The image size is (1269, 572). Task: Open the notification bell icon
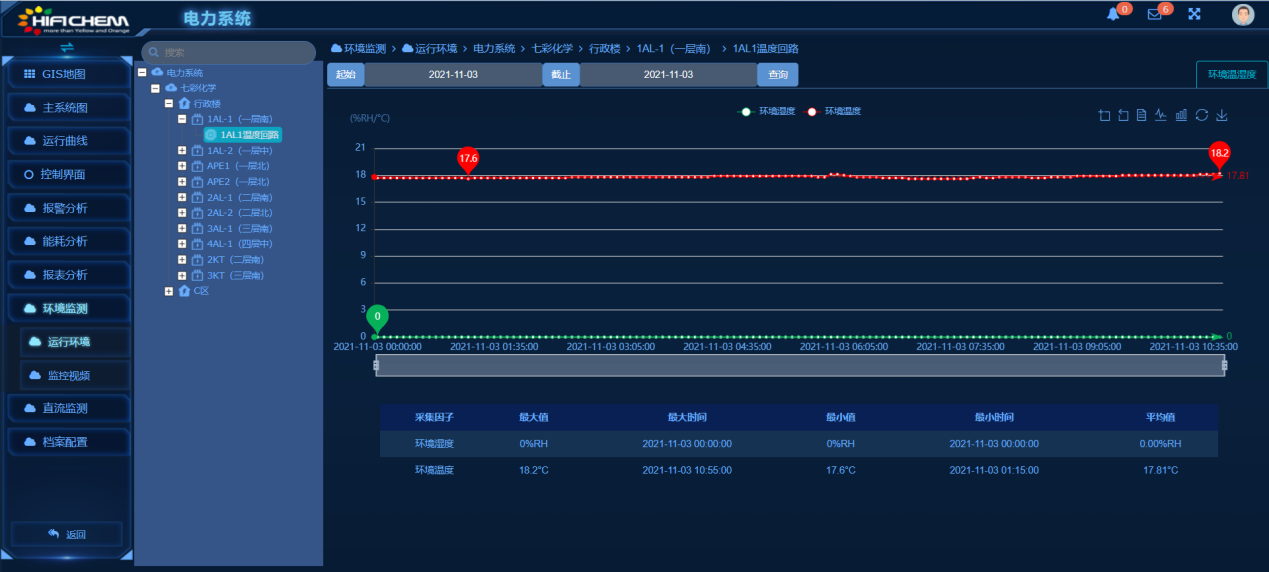point(1113,14)
